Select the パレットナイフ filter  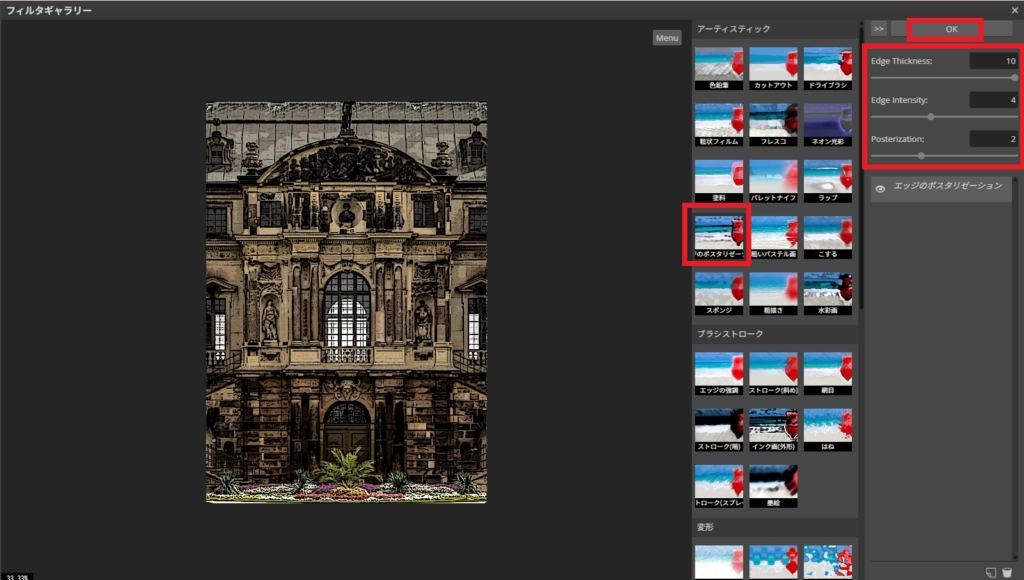774,180
